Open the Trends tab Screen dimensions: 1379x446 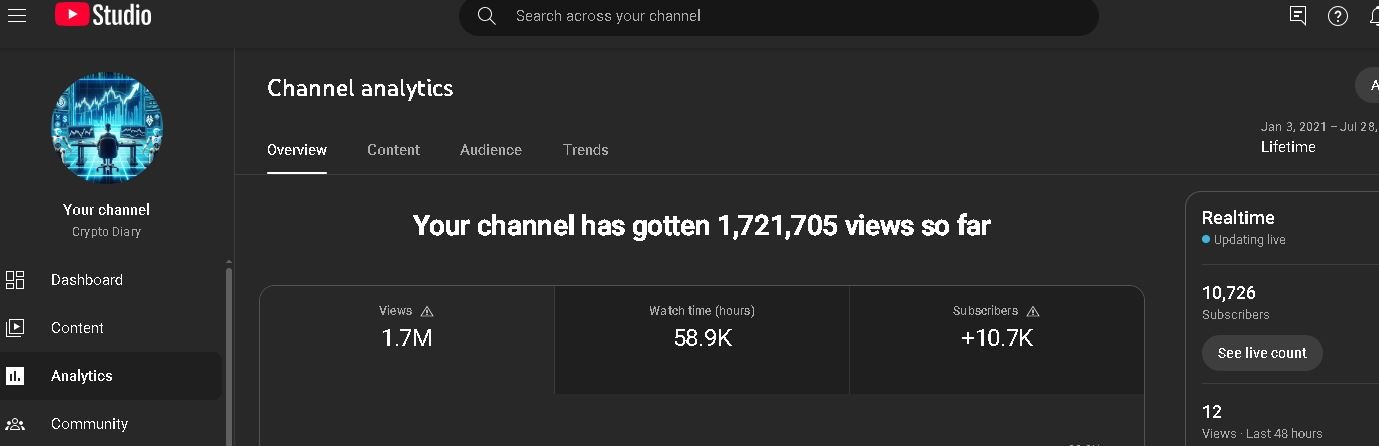point(585,150)
